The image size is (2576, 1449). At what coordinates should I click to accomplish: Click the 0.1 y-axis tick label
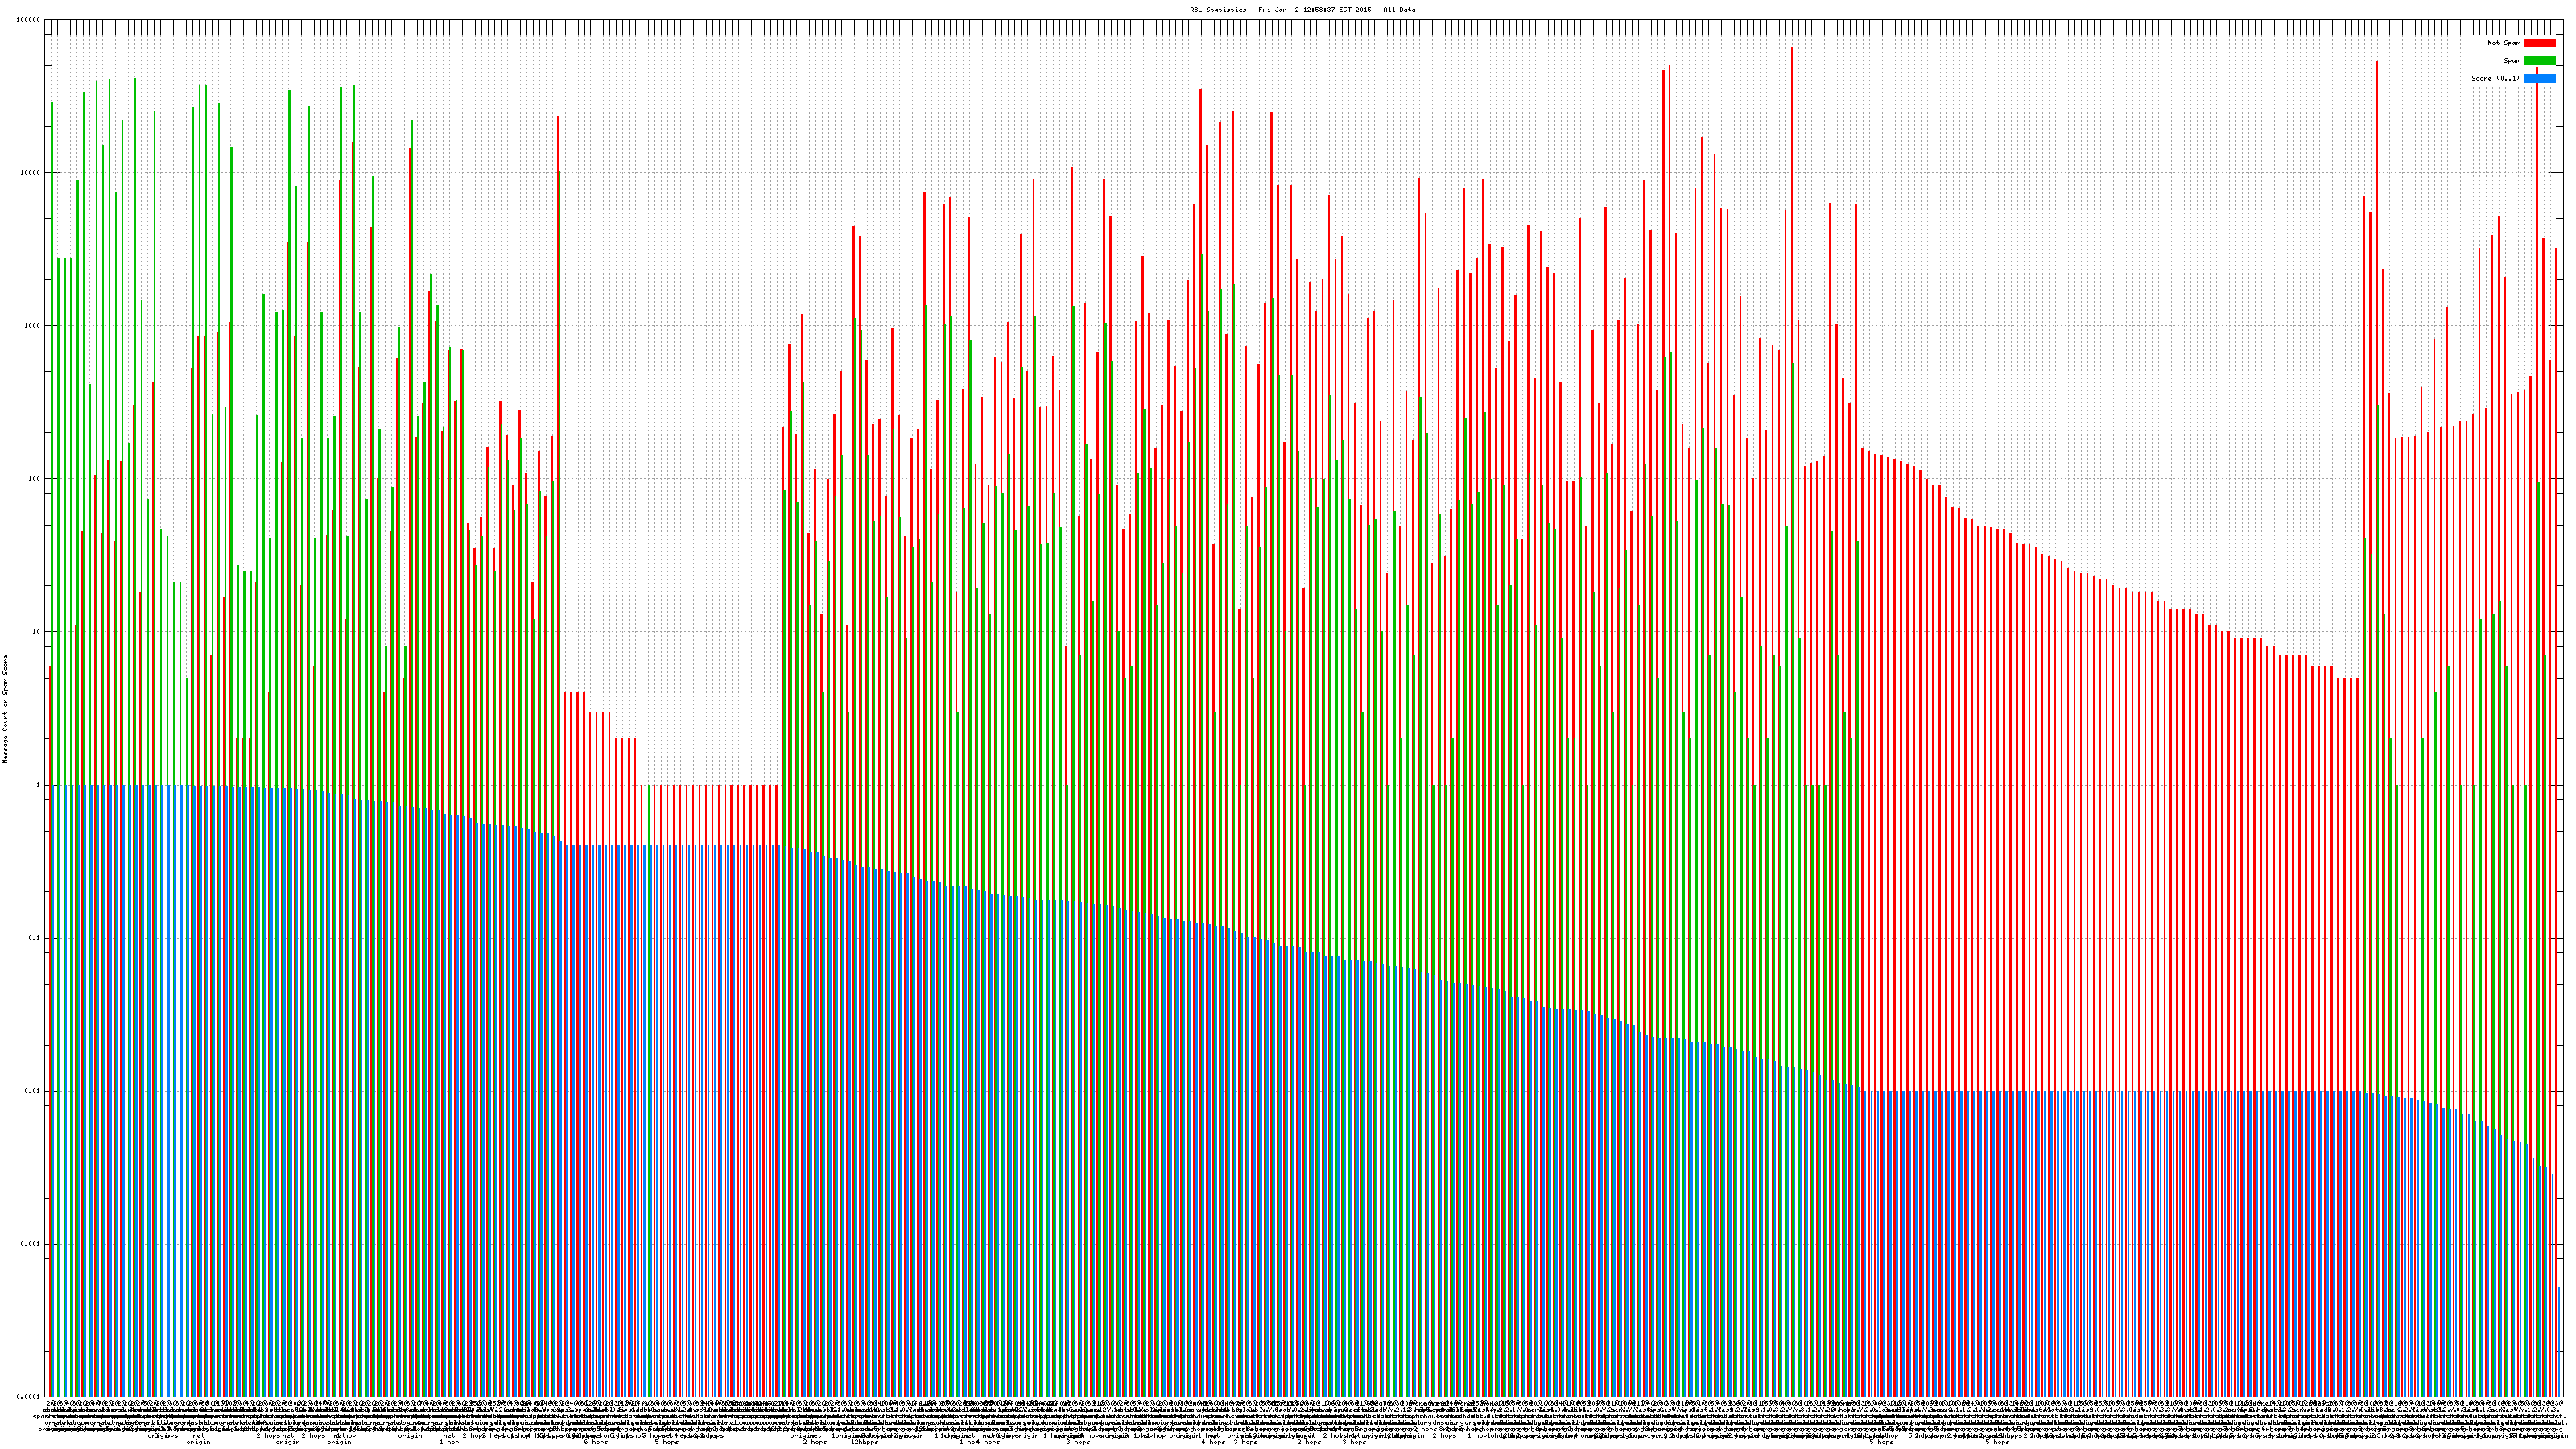(x=35, y=938)
